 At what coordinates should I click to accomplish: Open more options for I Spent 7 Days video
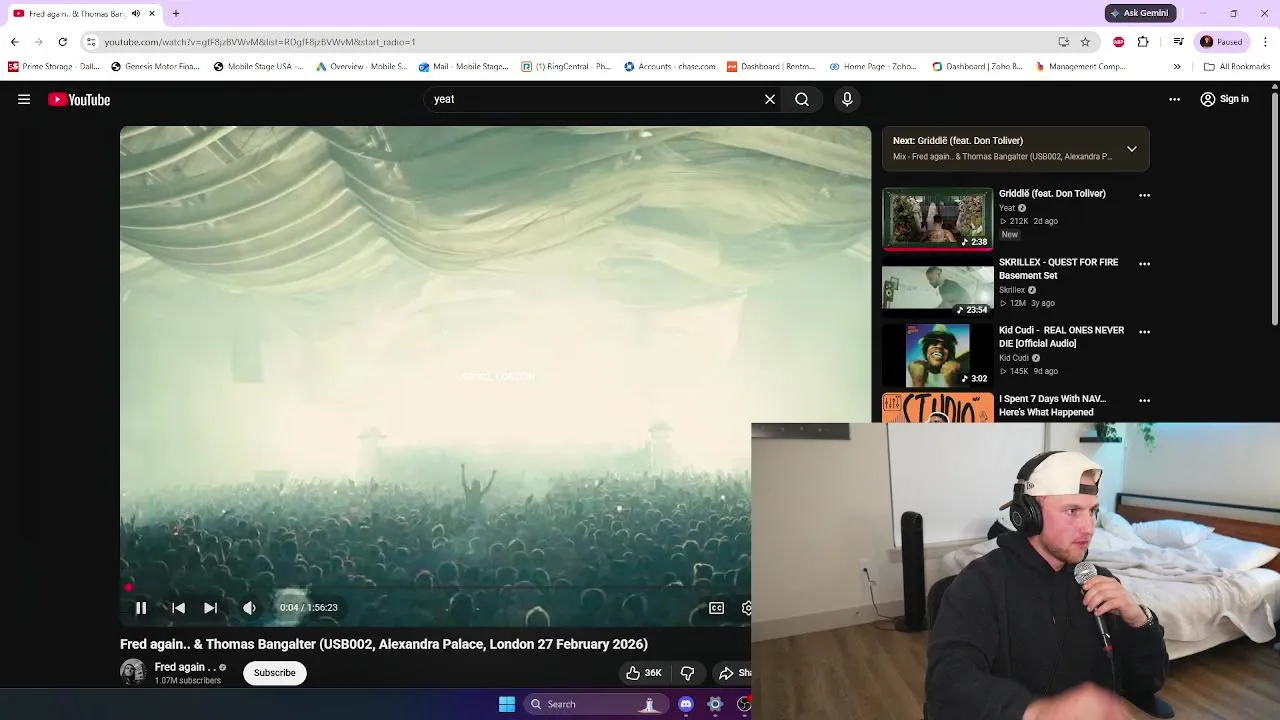[1145, 400]
